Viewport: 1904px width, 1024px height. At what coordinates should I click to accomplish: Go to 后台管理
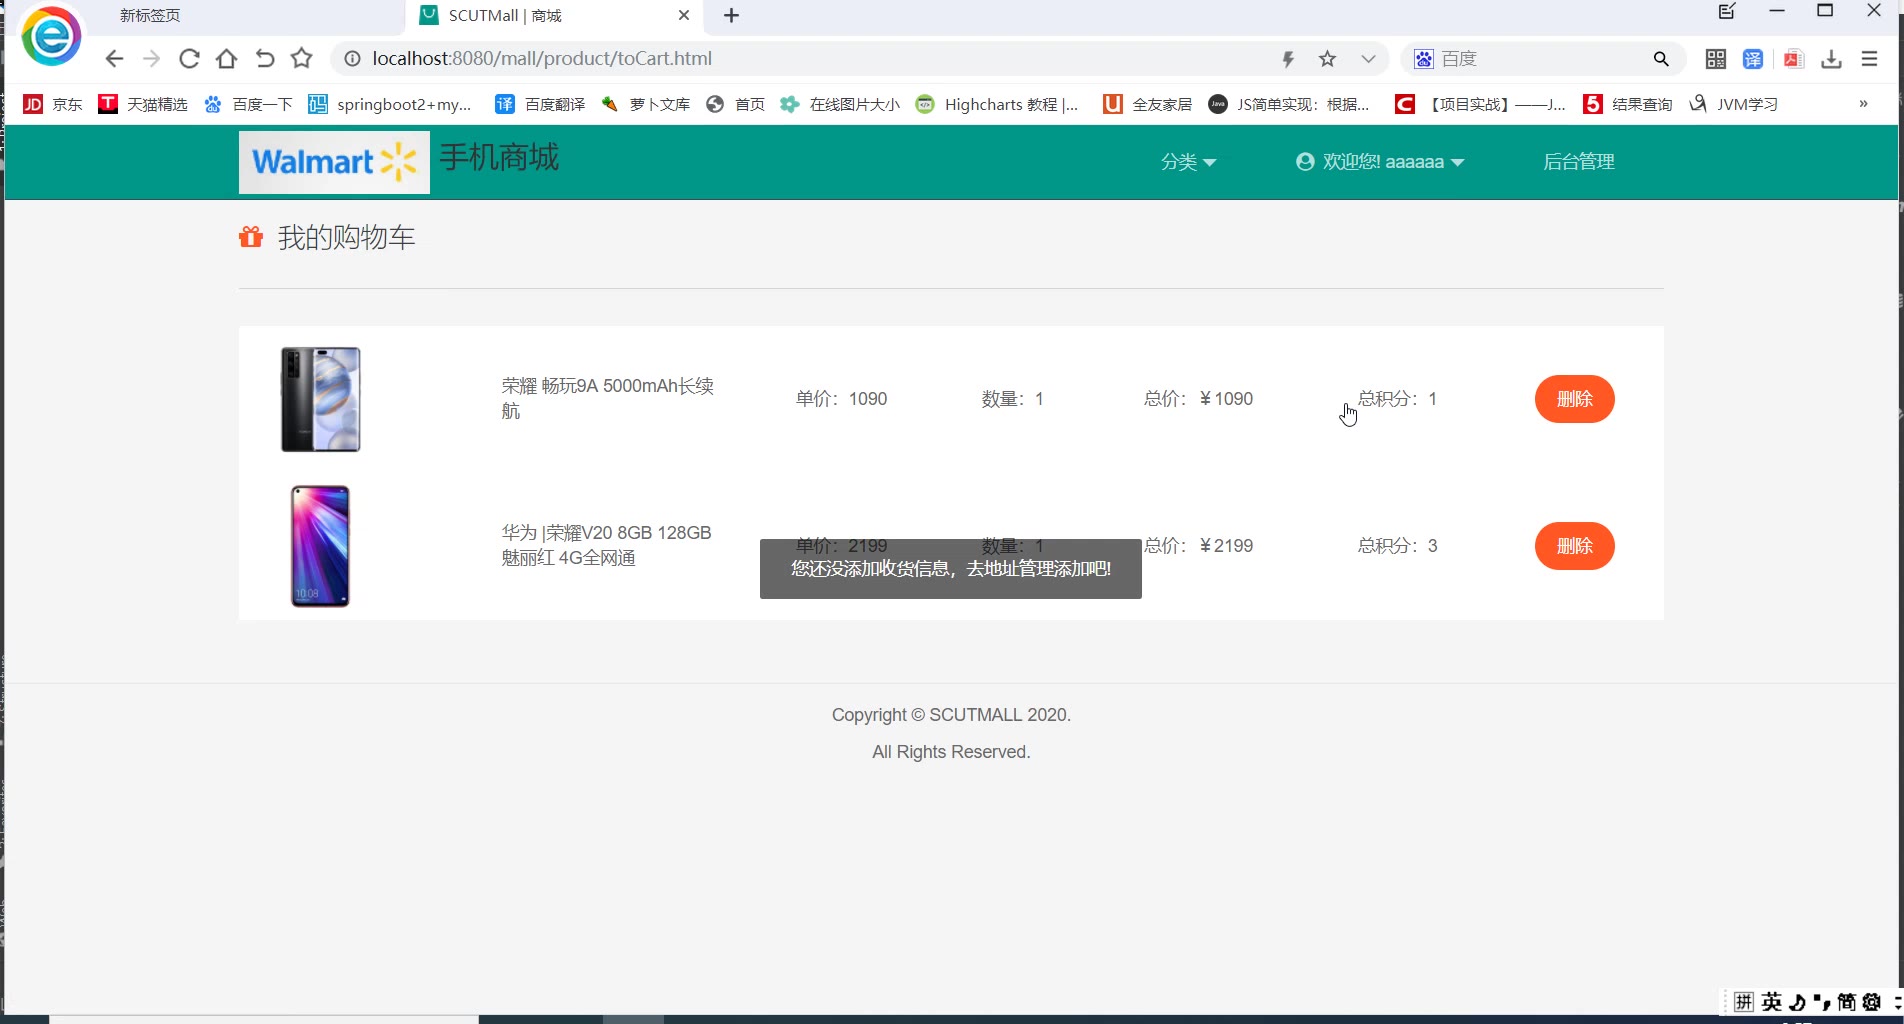click(x=1579, y=162)
